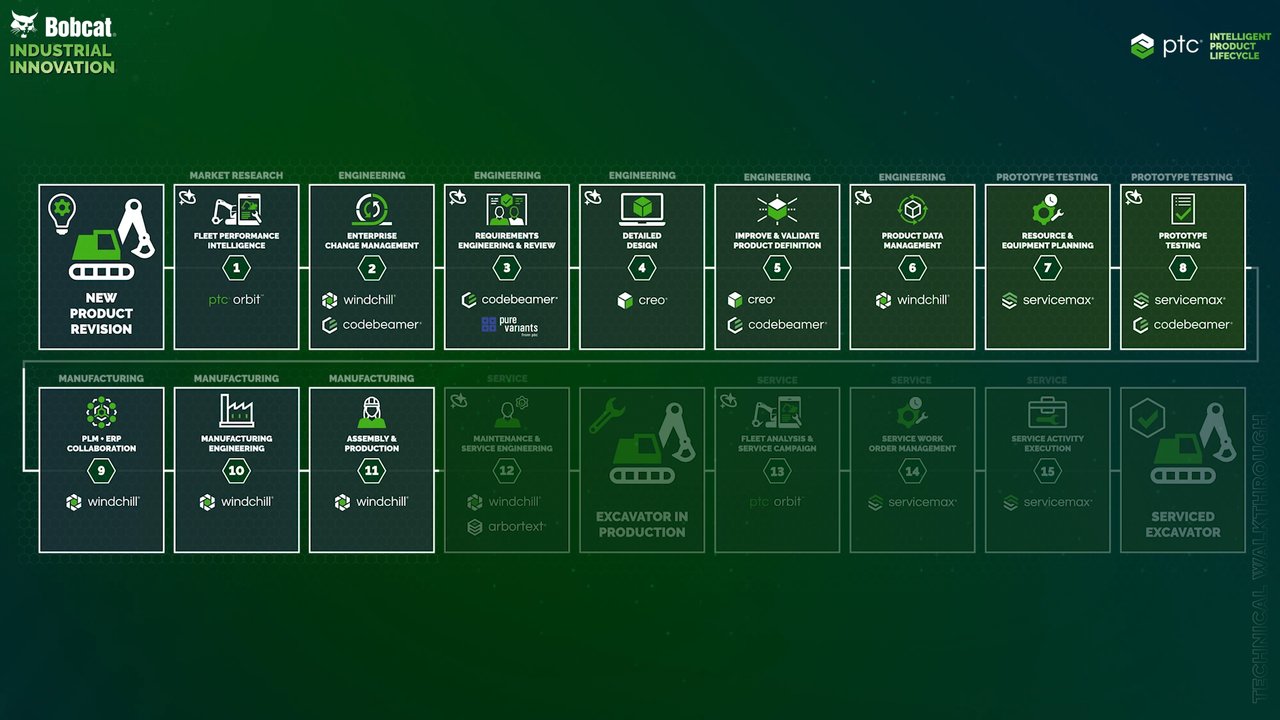Click the "MARKET RESEARCH" heading
Image resolution: width=1280 pixels, height=720 pixels.
tap(236, 176)
